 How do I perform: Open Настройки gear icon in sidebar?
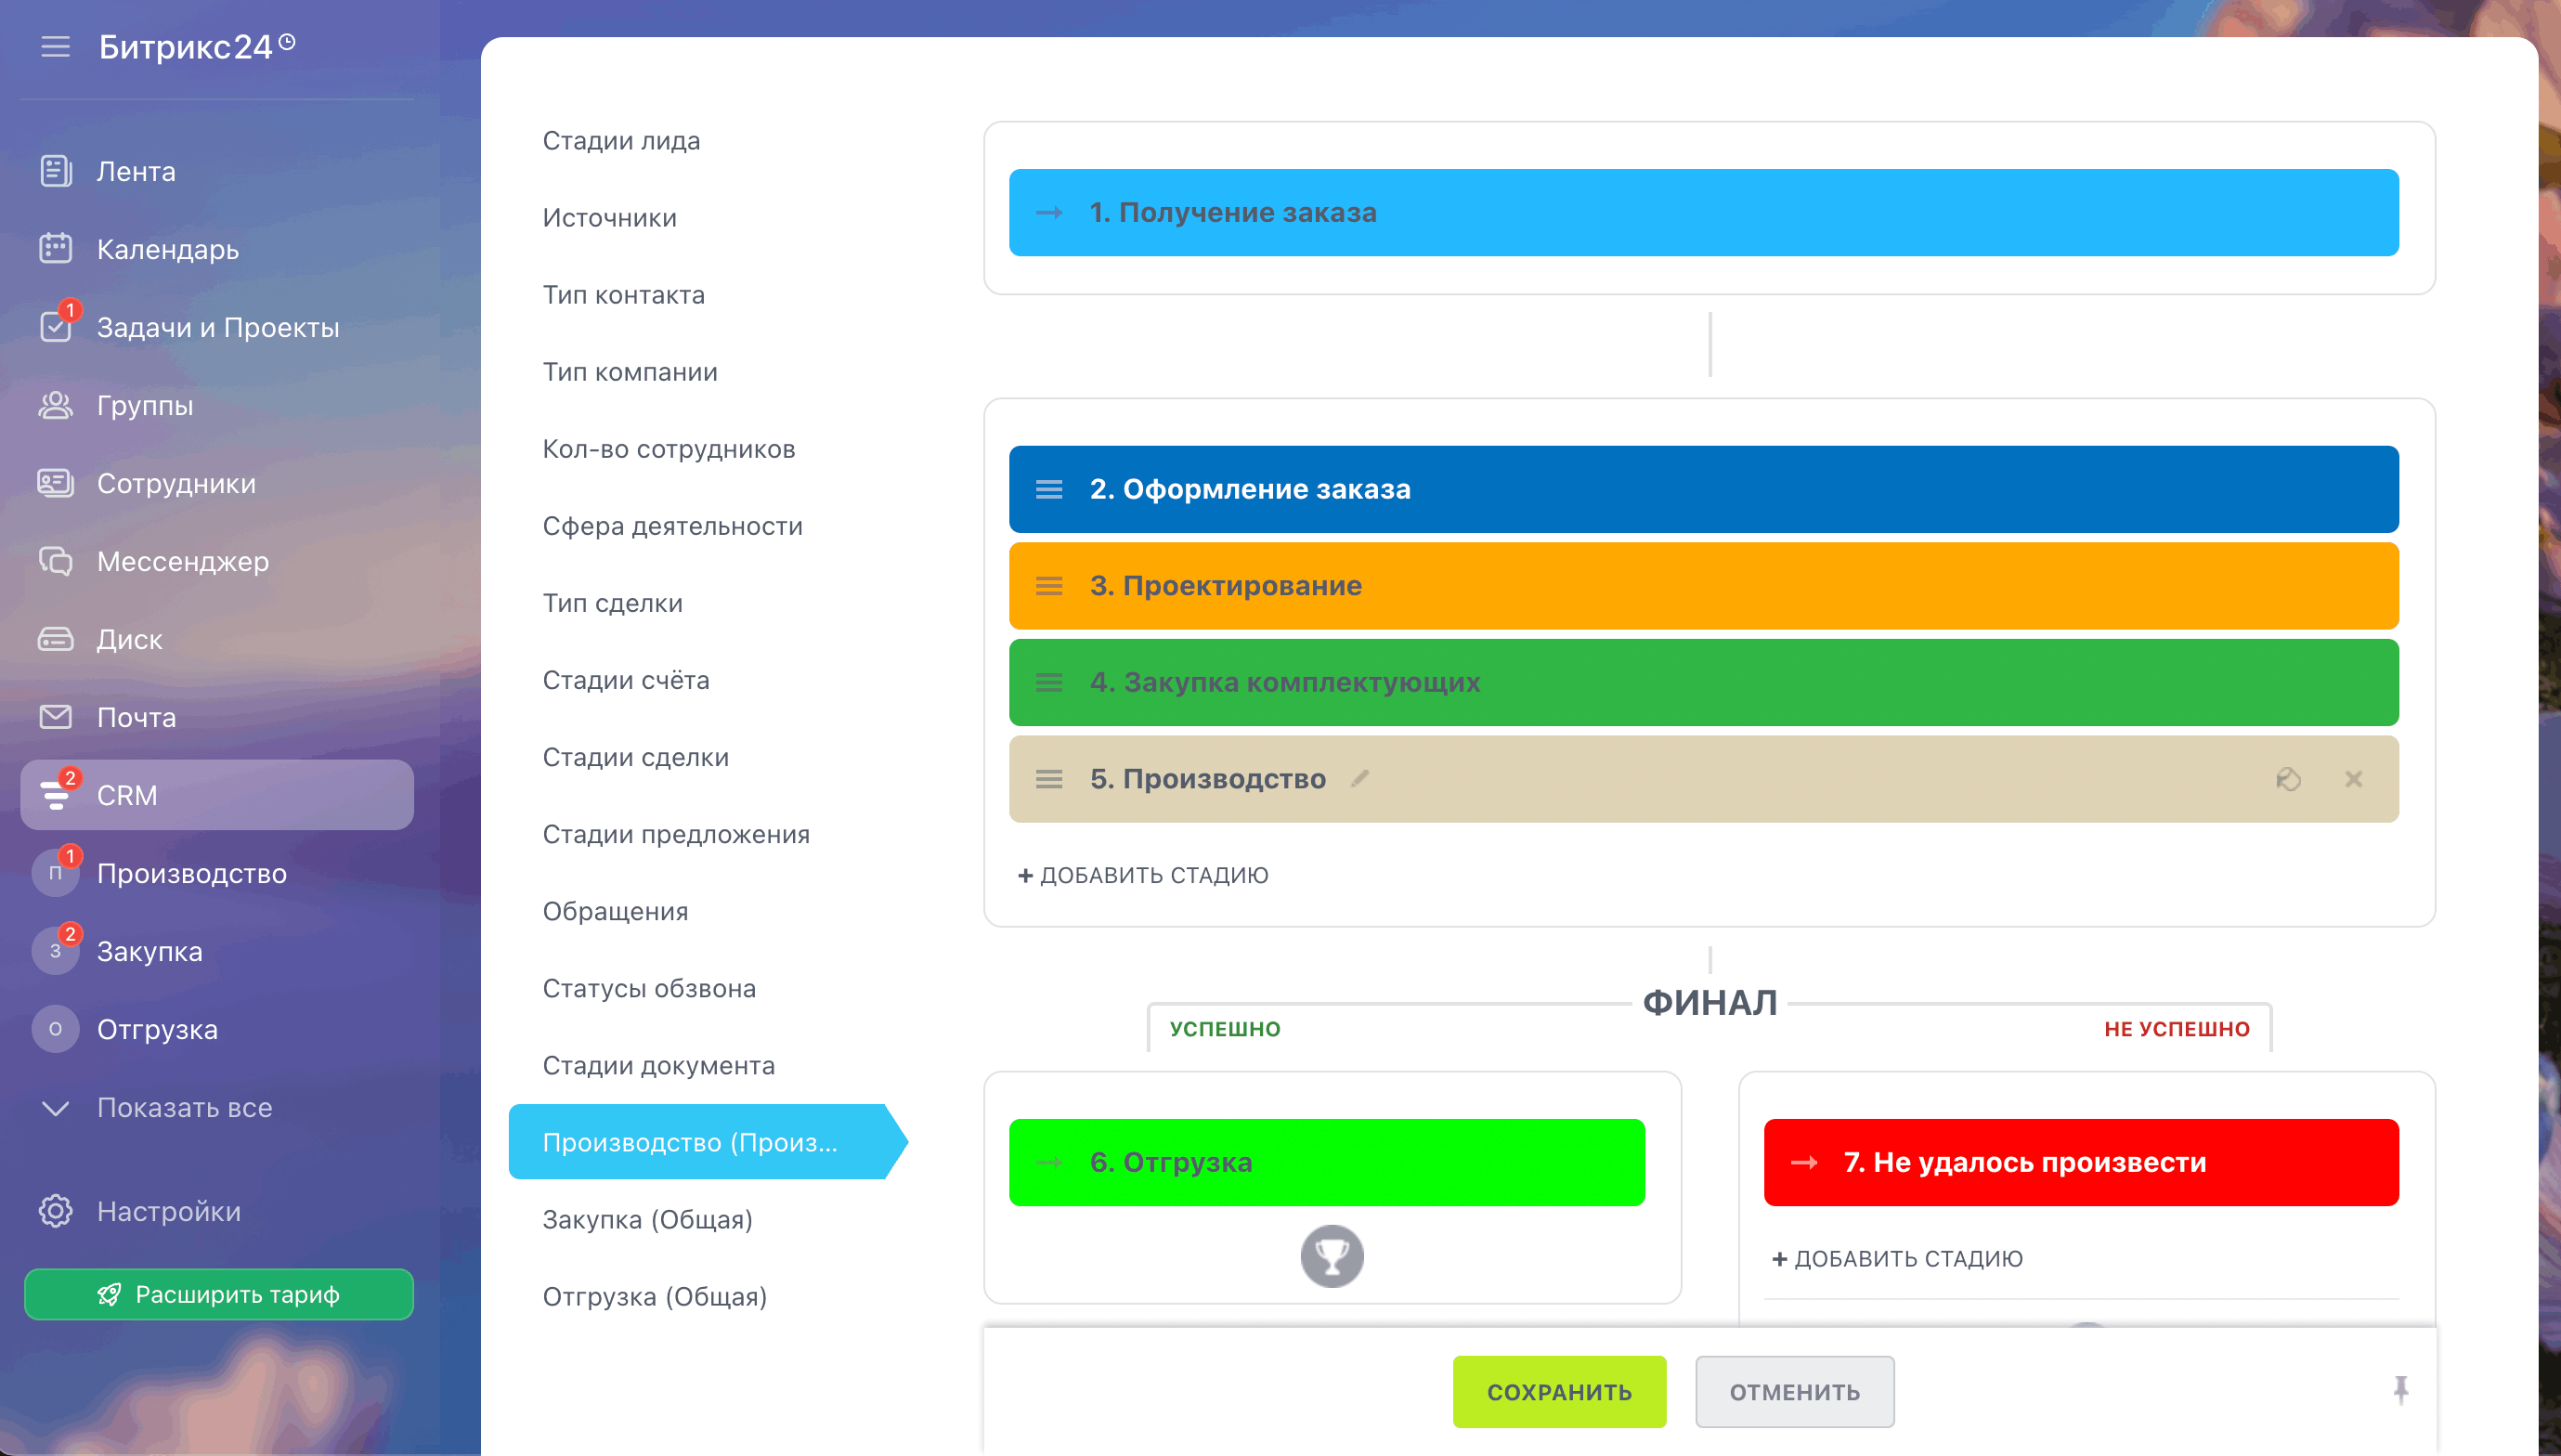(x=55, y=1211)
